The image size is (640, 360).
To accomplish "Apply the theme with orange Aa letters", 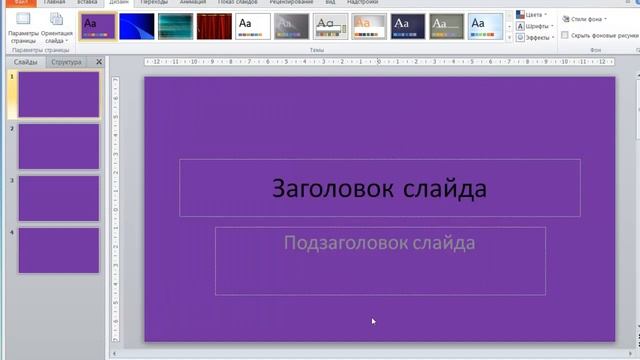I will 369,26.
